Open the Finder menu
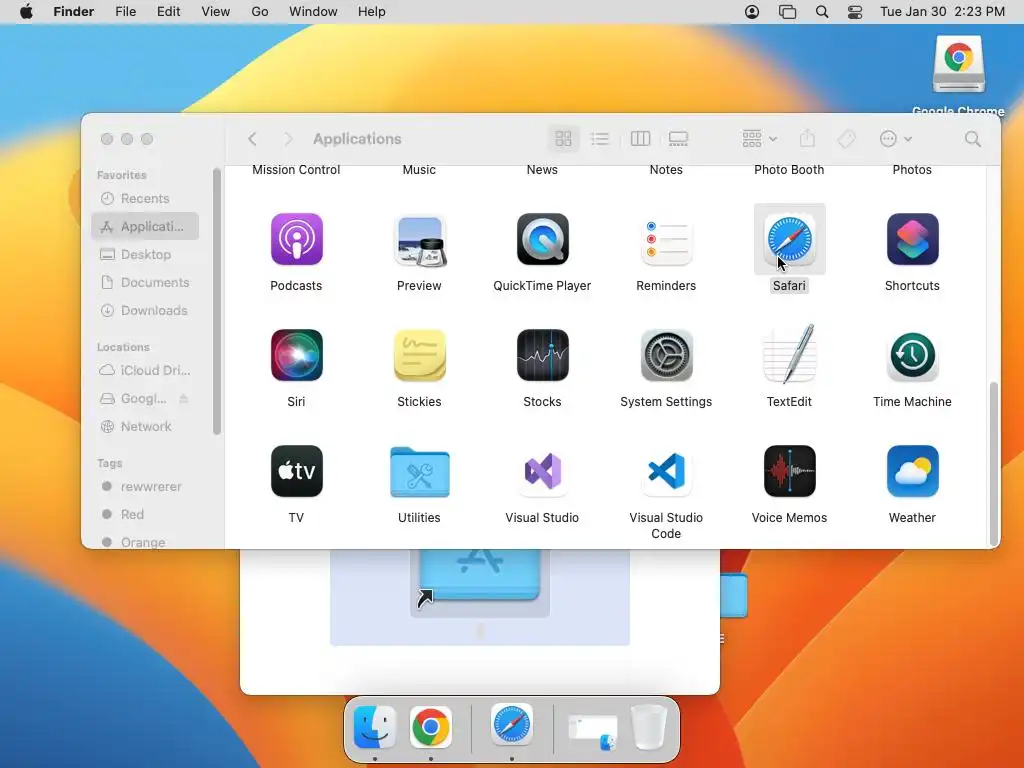 tap(74, 12)
